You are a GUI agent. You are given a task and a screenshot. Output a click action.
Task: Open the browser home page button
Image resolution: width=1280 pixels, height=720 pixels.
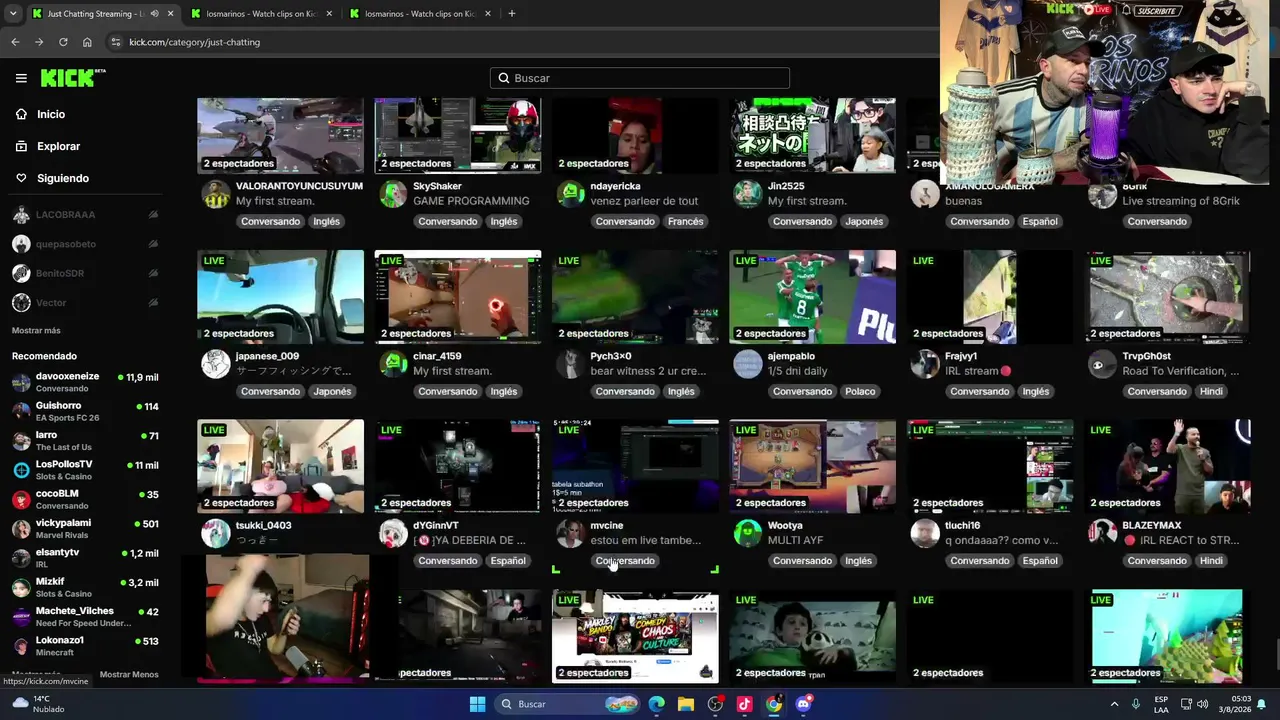tap(87, 42)
